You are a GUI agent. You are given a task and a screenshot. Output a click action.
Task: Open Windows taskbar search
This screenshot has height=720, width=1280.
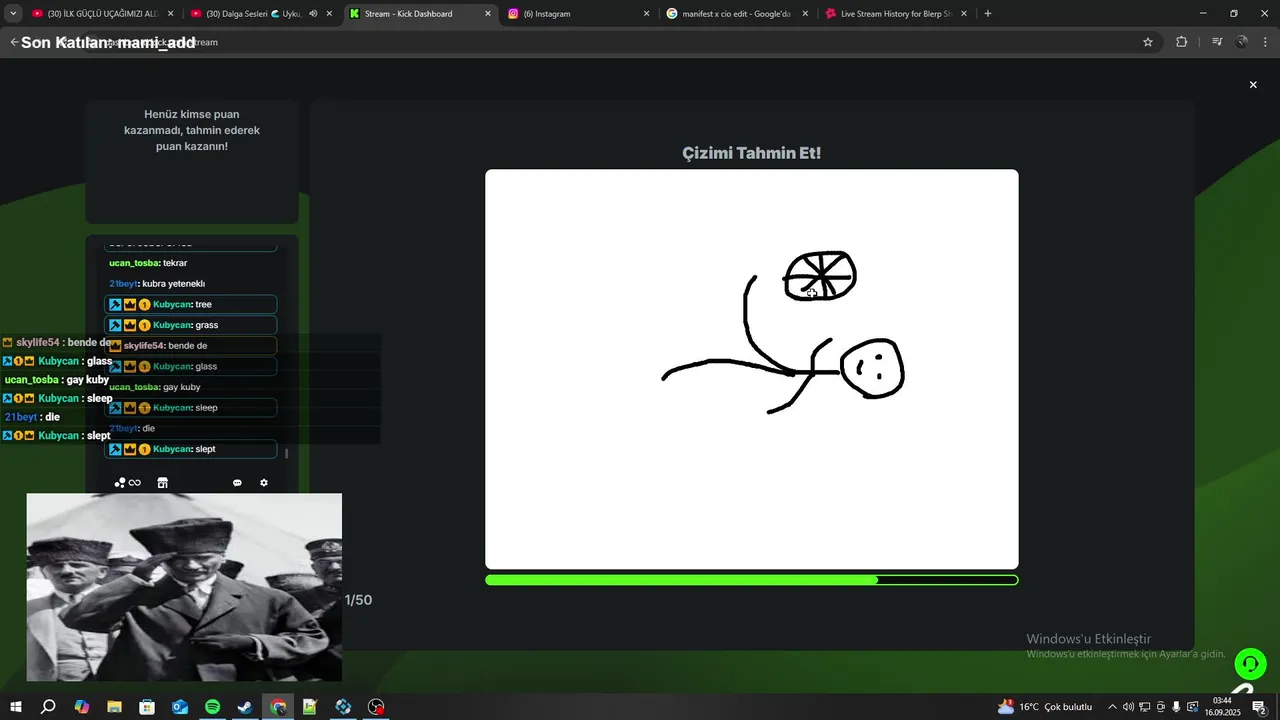click(48, 707)
